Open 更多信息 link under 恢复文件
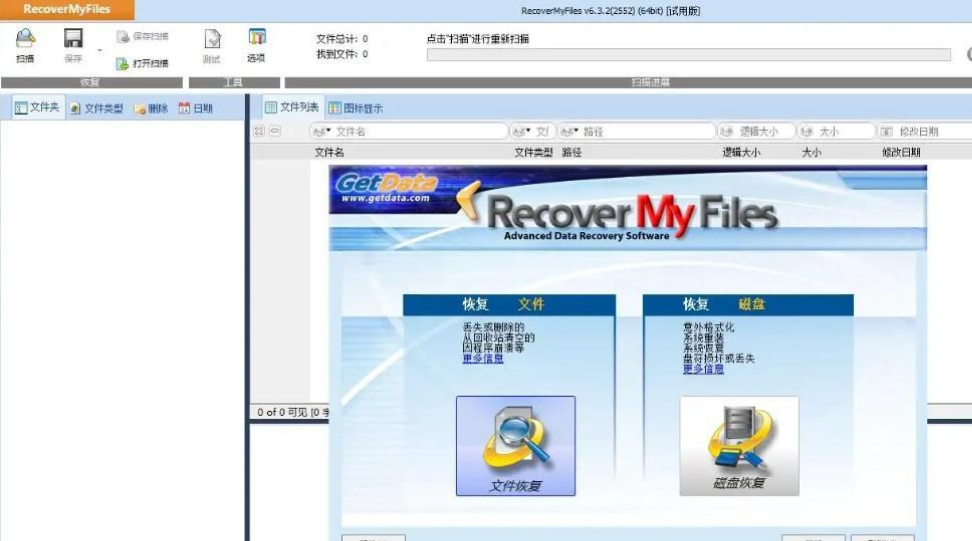 pyautogui.click(x=483, y=359)
